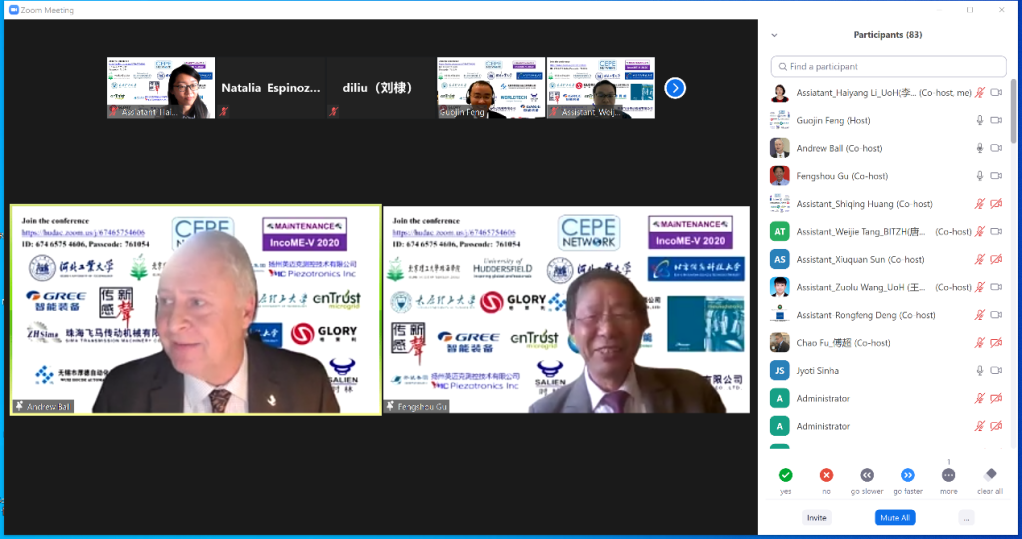Click the camera icon beside Guojin Feng

996,120
